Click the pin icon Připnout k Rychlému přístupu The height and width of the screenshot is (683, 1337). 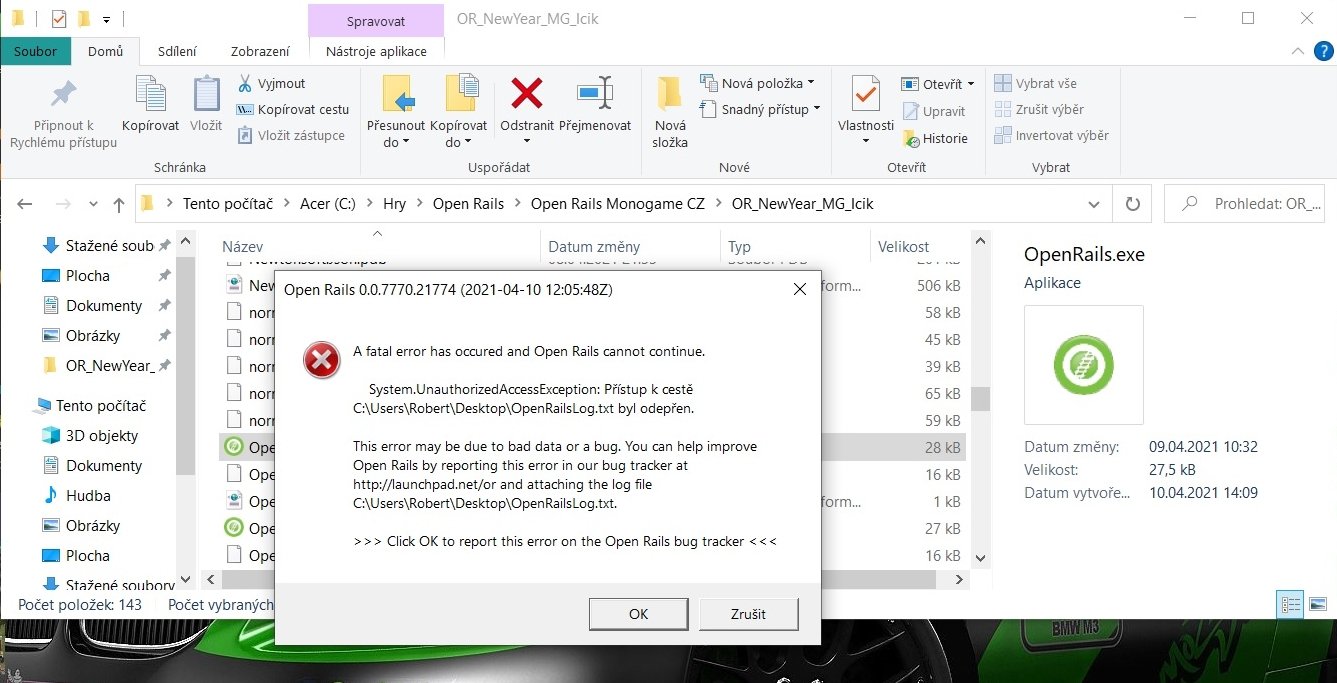click(63, 94)
